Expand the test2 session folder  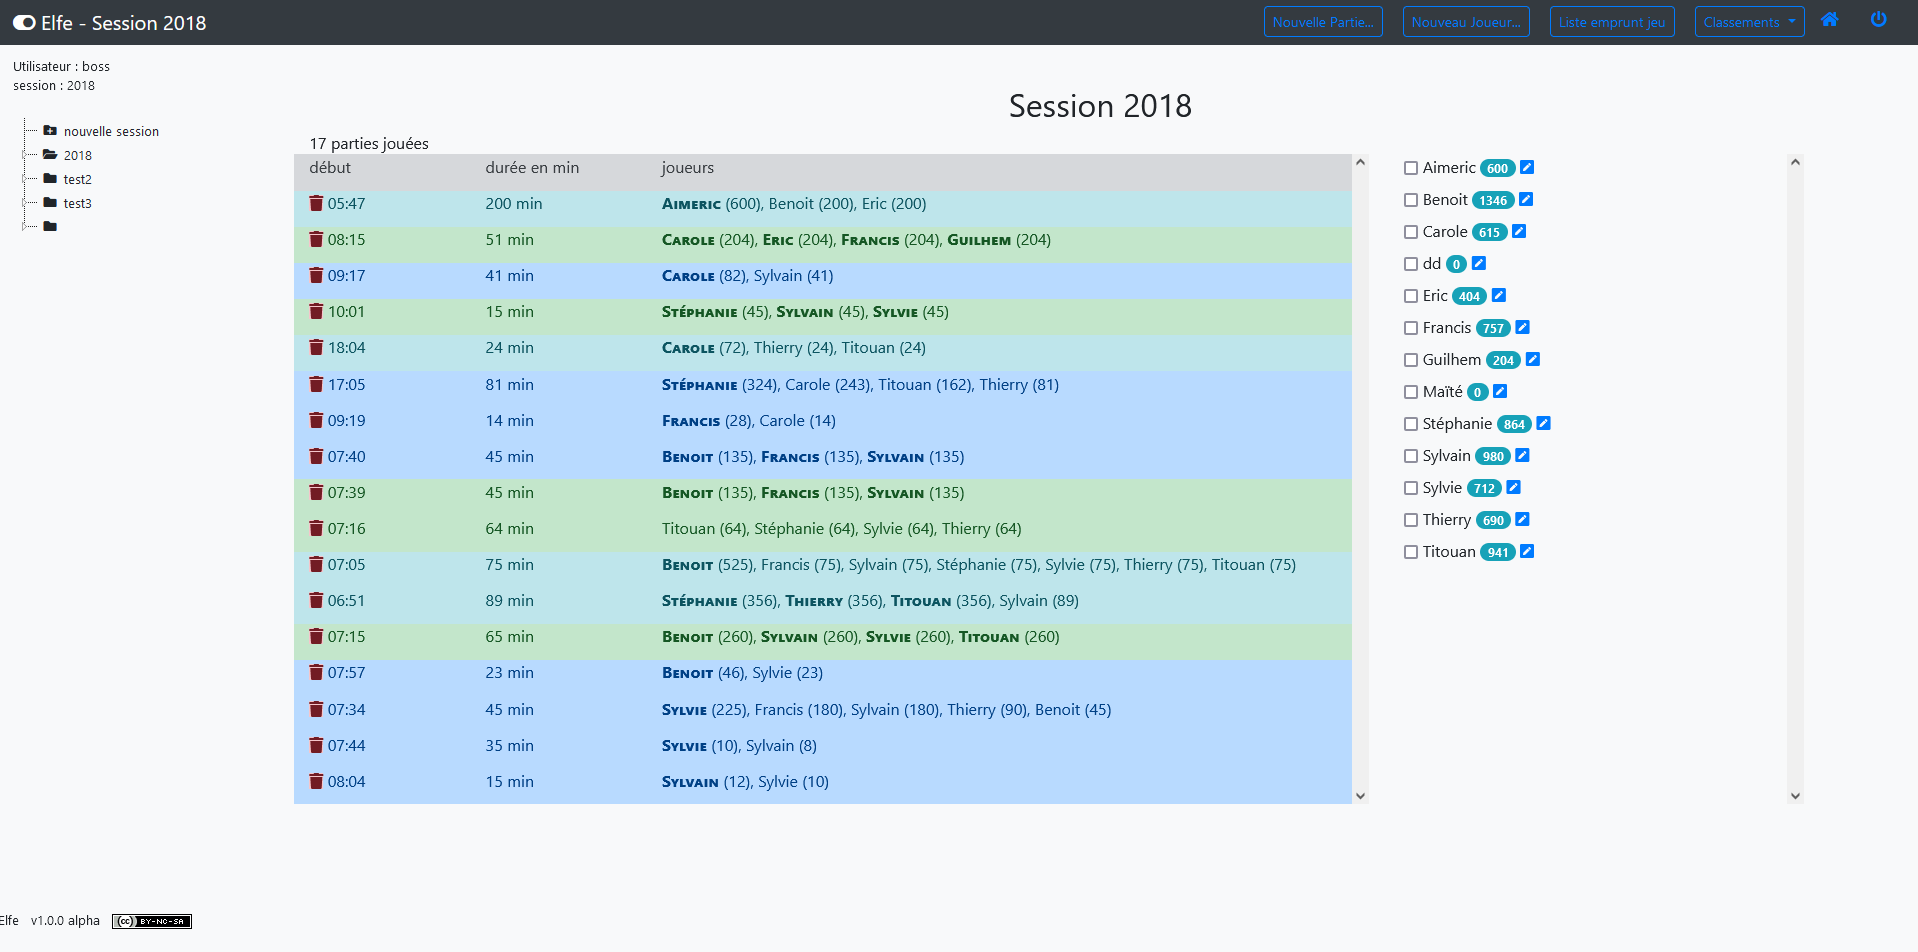(77, 180)
